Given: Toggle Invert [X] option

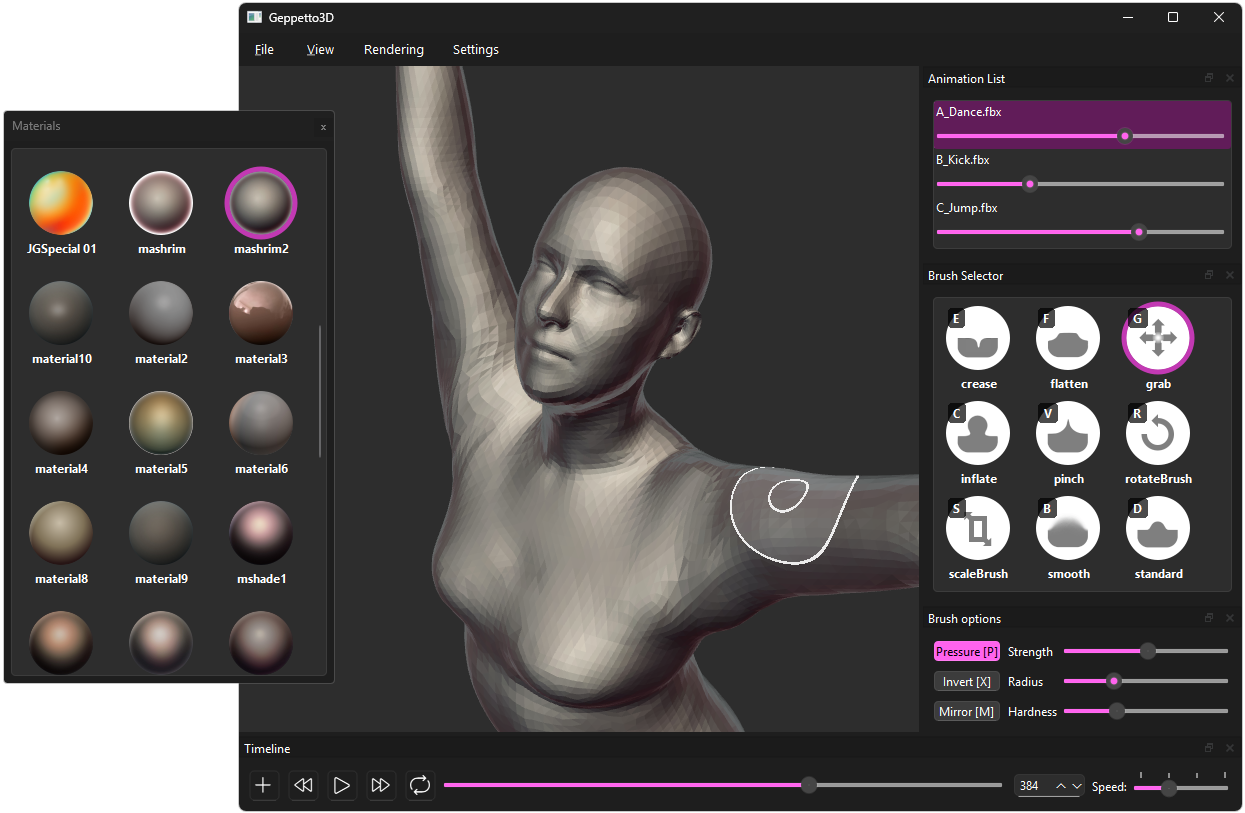Looking at the screenshot, I should [x=967, y=681].
